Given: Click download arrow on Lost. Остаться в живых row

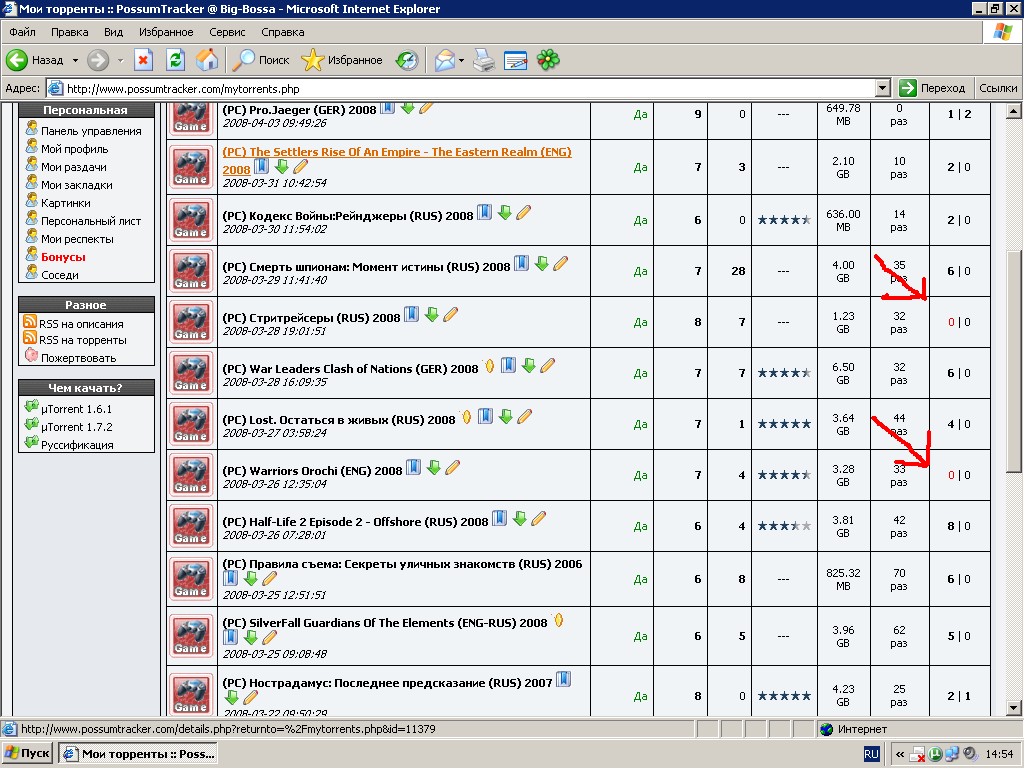Looking at the screenshot, I should [505, 416].
